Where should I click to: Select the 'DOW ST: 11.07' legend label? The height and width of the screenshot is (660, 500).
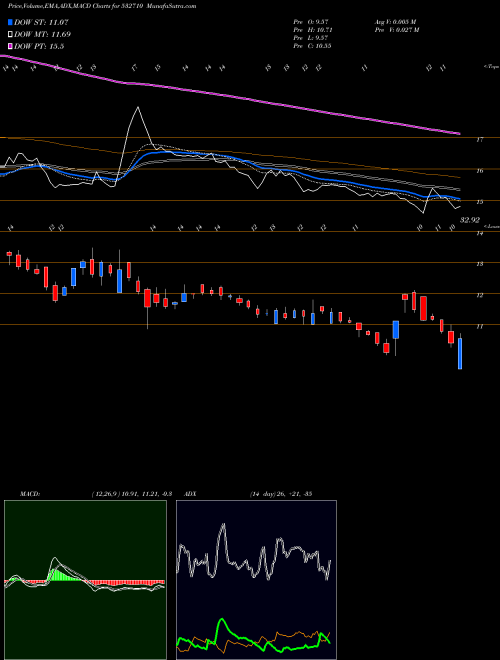click(41, 22)
